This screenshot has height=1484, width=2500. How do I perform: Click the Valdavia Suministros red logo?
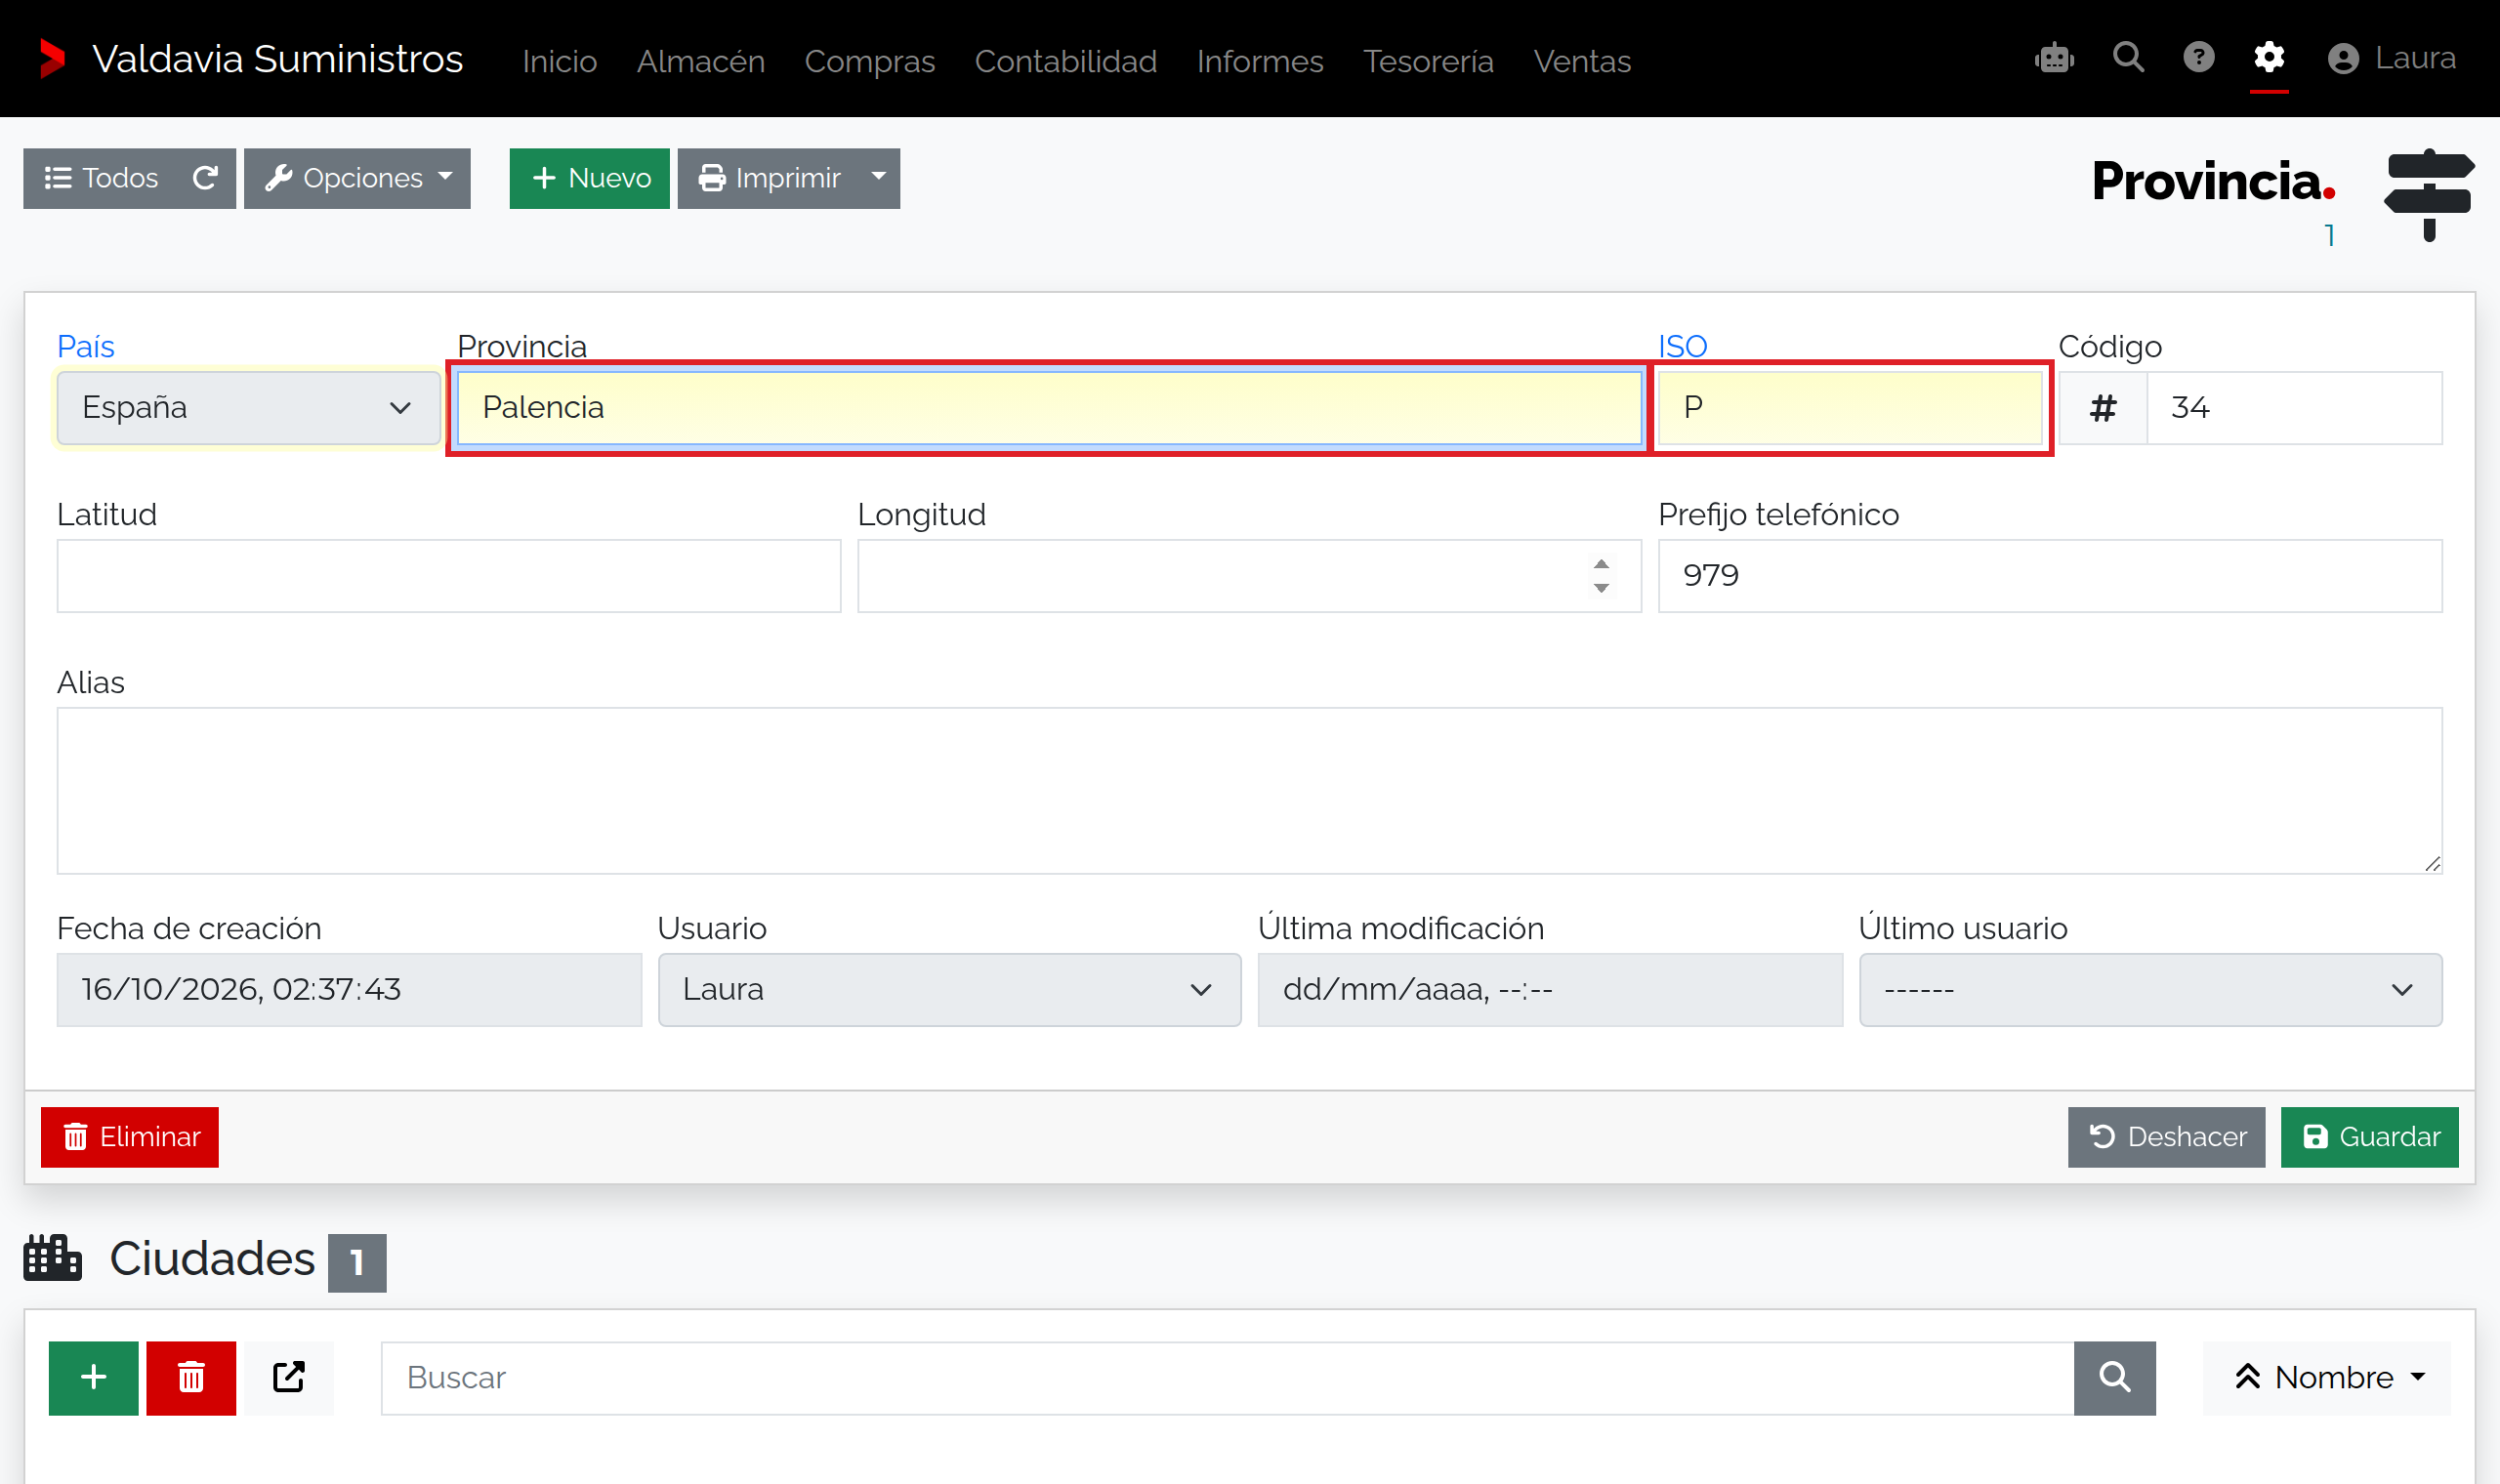point(52,59)
